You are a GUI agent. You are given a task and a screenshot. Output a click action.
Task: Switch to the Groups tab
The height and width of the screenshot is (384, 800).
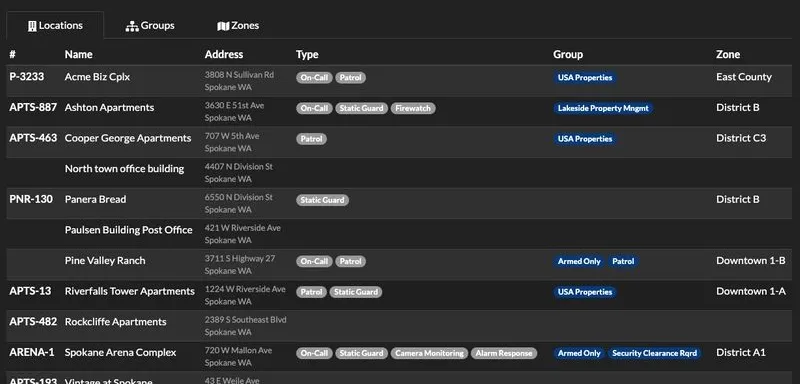[x=150, y=25]
